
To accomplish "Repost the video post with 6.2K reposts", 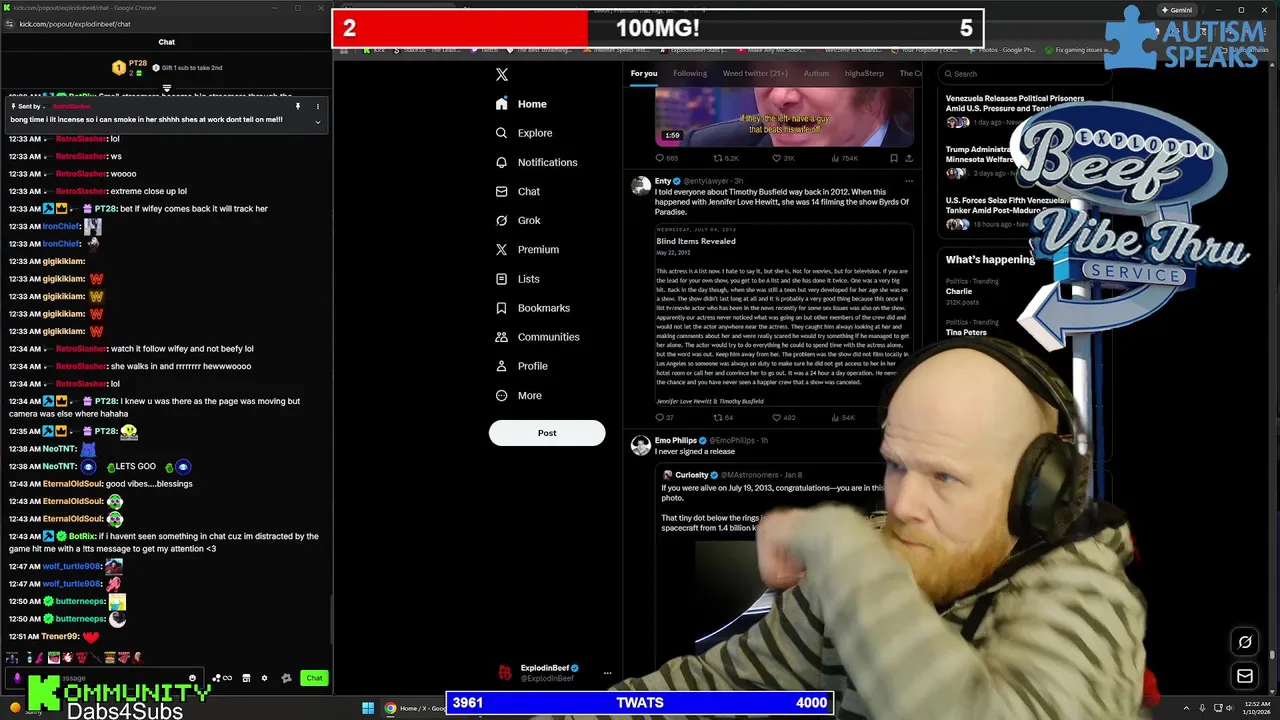I will pyautogui.click(x=725, y=158).
